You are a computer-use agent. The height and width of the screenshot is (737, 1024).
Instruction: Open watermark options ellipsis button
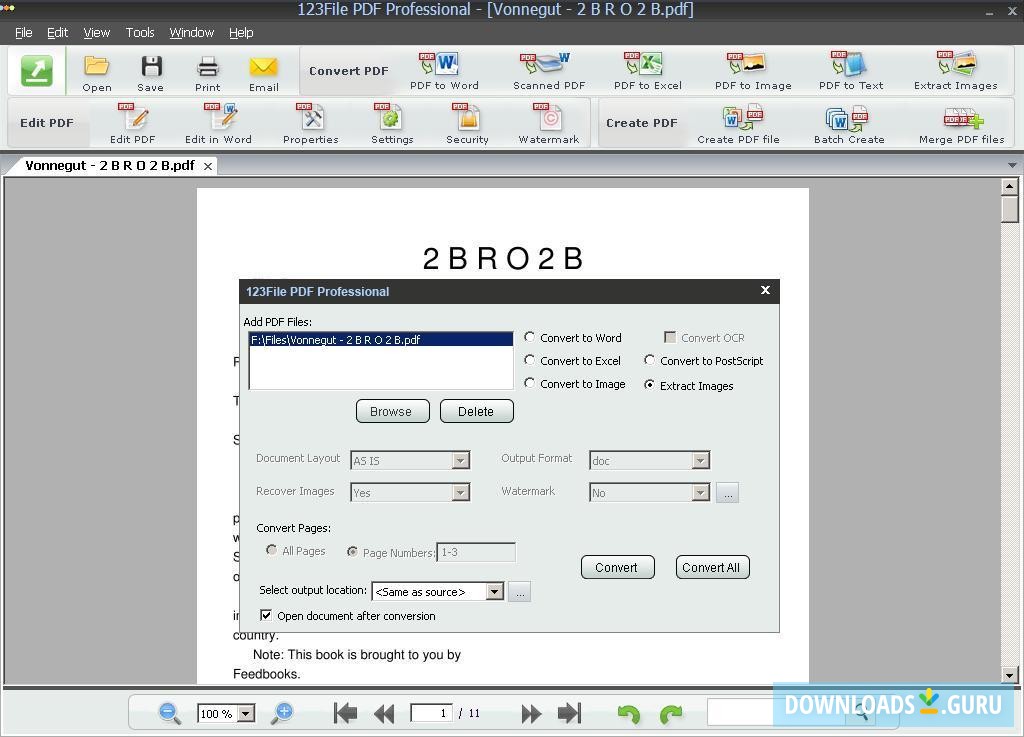pos(728,493)
